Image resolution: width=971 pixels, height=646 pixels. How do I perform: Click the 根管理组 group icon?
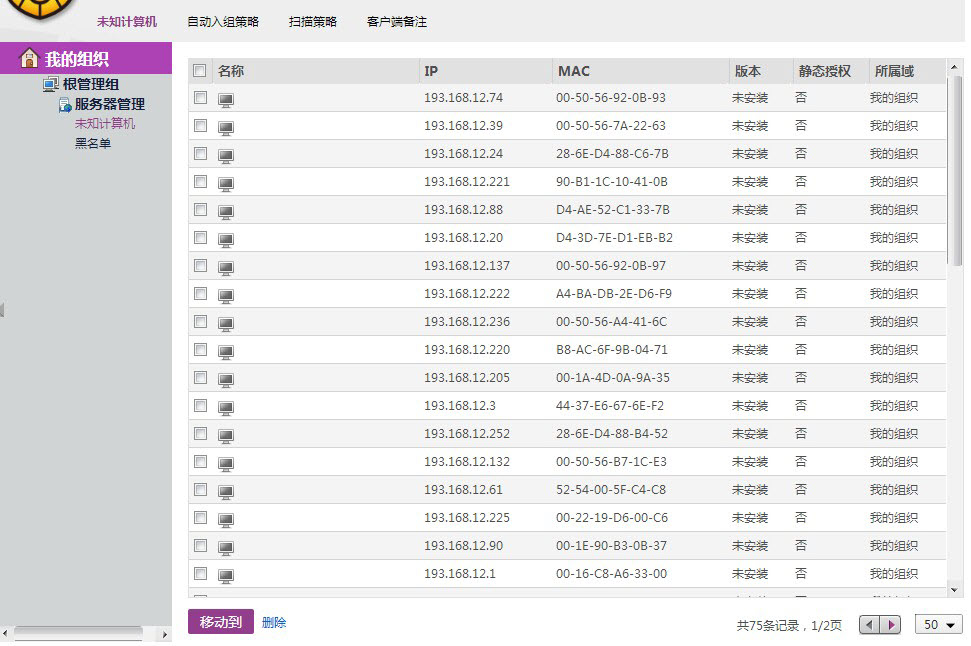pyautogui.click(x=51, y=85)
